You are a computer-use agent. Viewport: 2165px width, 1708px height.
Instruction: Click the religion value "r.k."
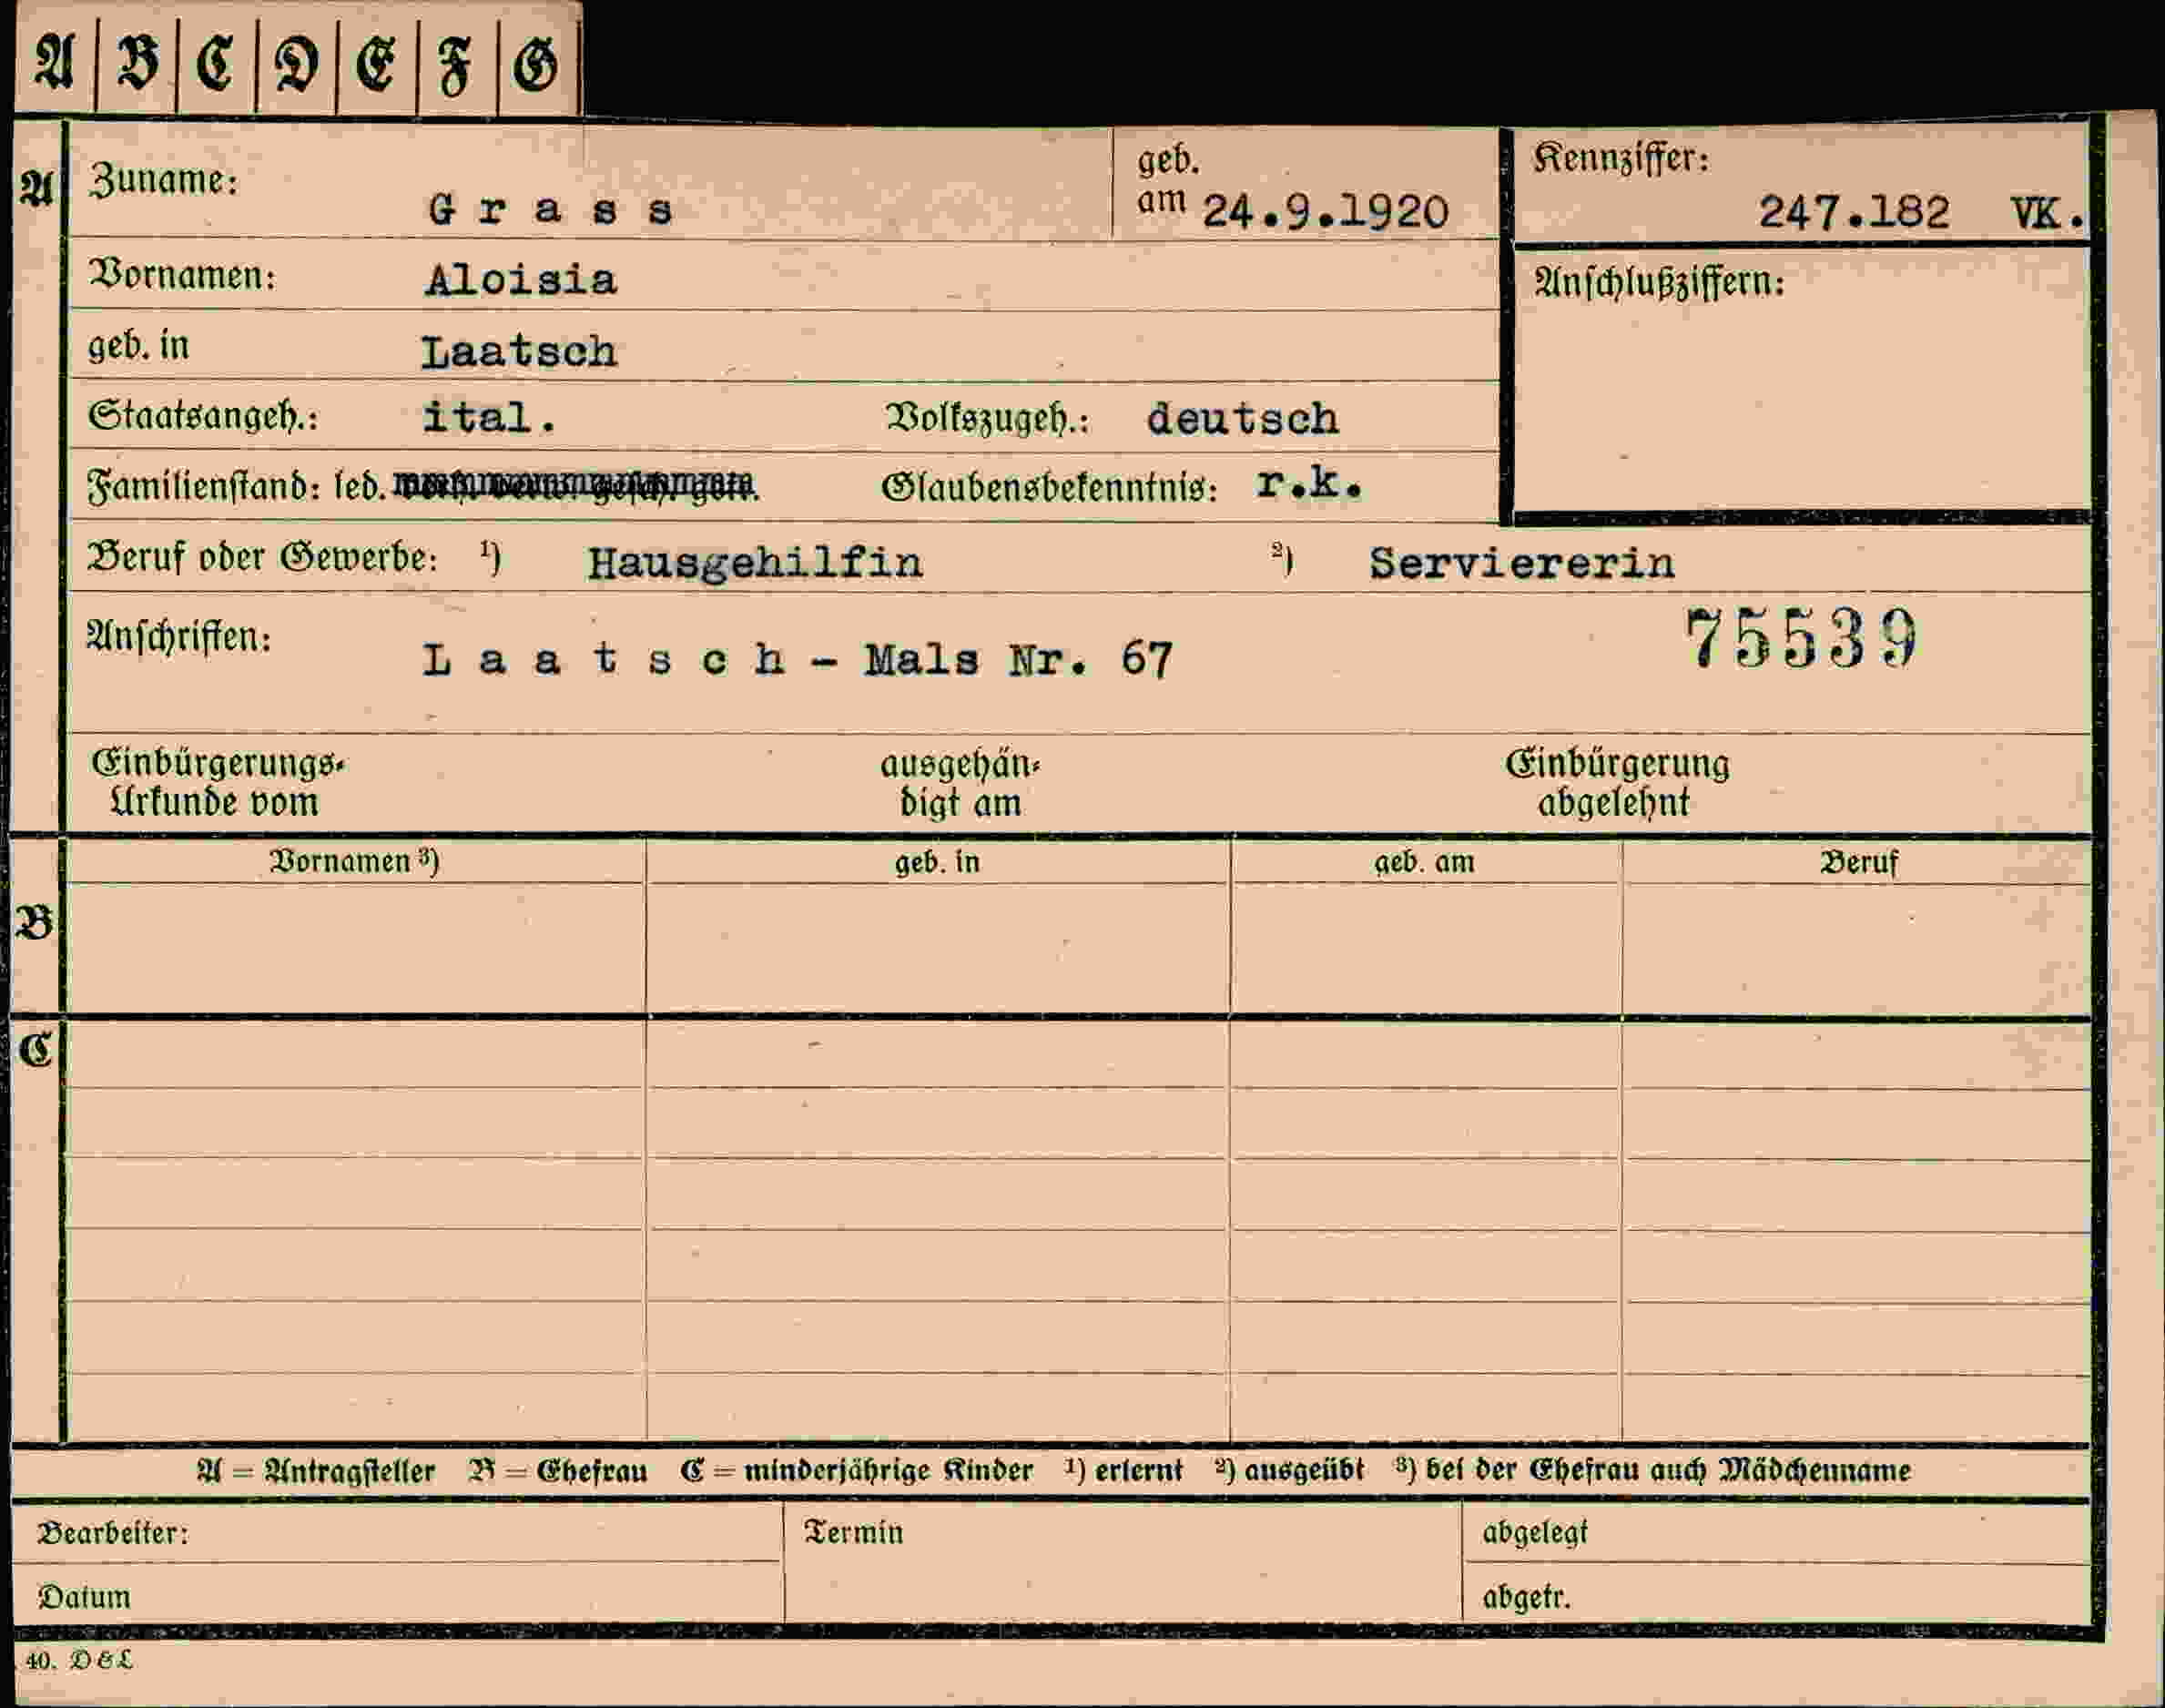click(1309, 484)
